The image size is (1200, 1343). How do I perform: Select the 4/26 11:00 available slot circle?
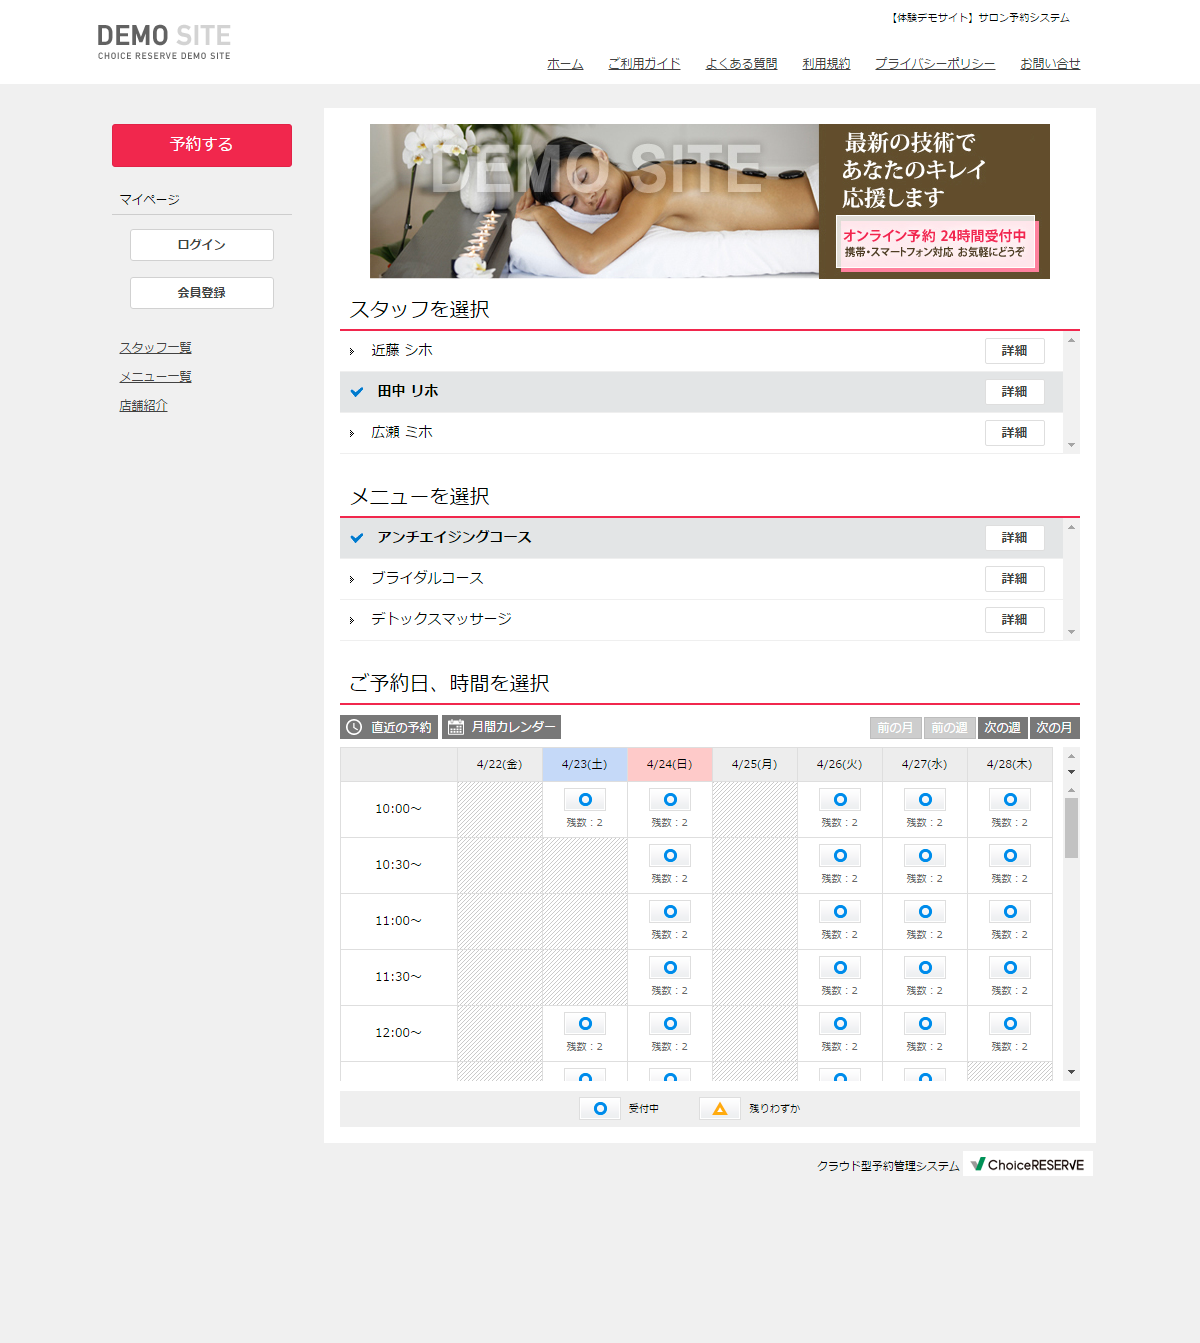coord(840,912)
